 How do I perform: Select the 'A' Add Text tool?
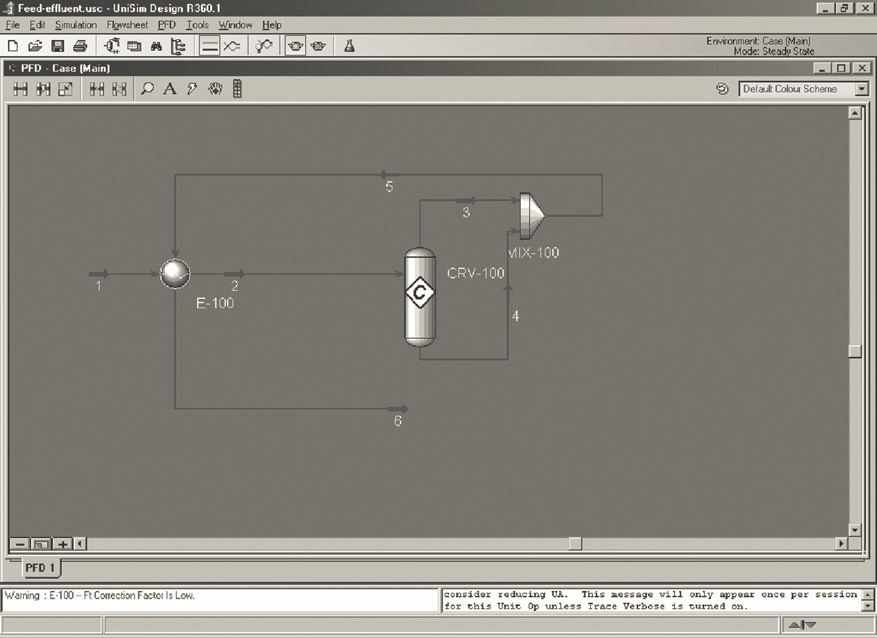click(170, 89)
